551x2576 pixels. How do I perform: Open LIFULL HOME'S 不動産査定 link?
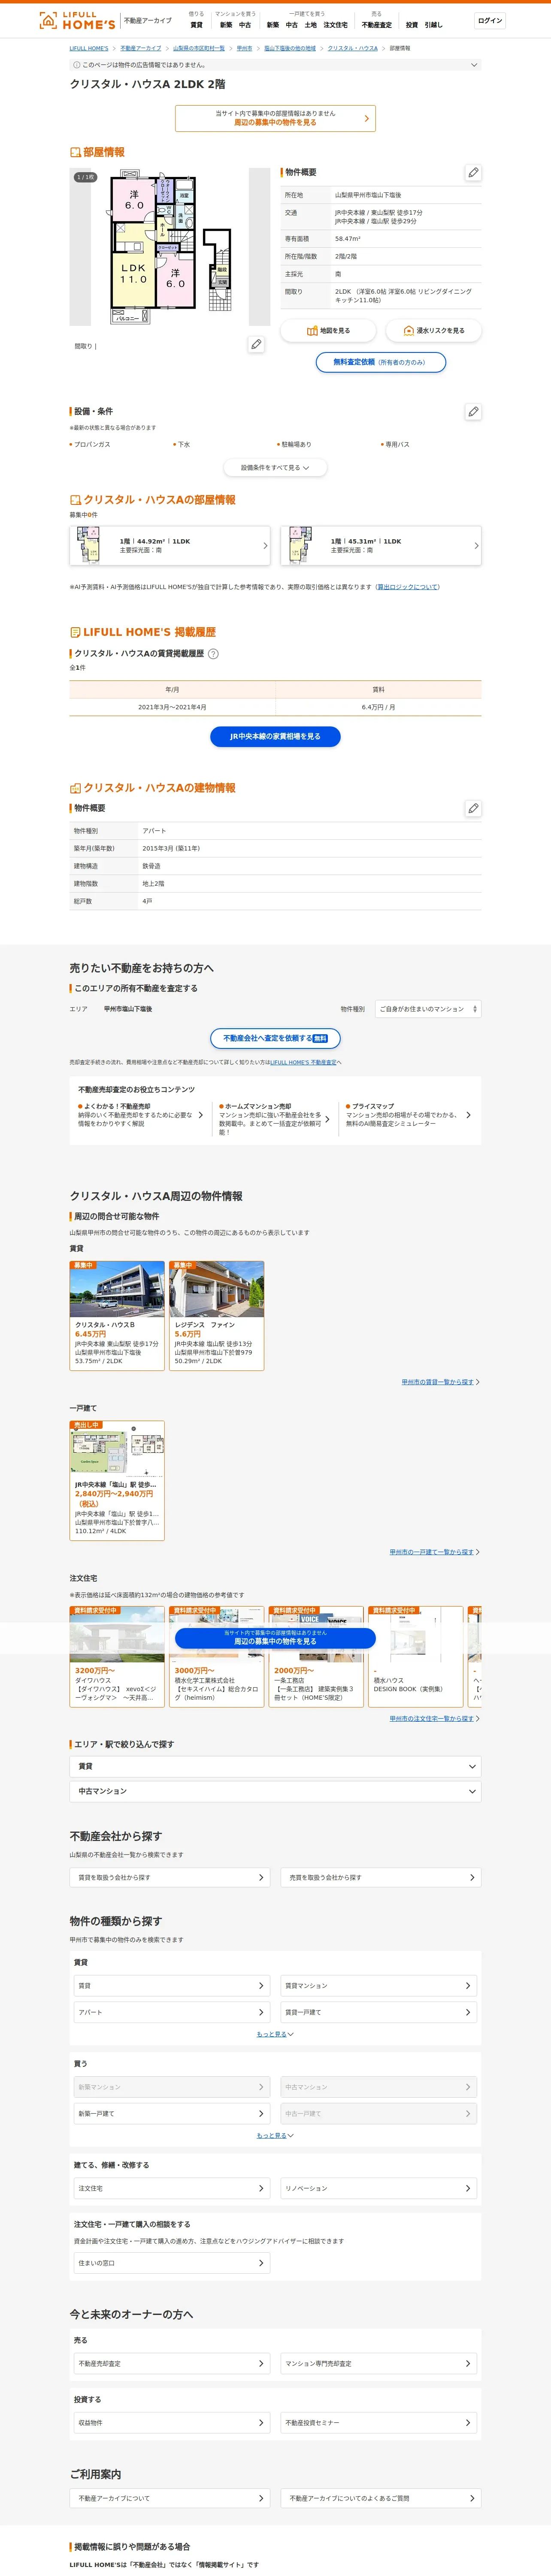(x=303, y=1062)
